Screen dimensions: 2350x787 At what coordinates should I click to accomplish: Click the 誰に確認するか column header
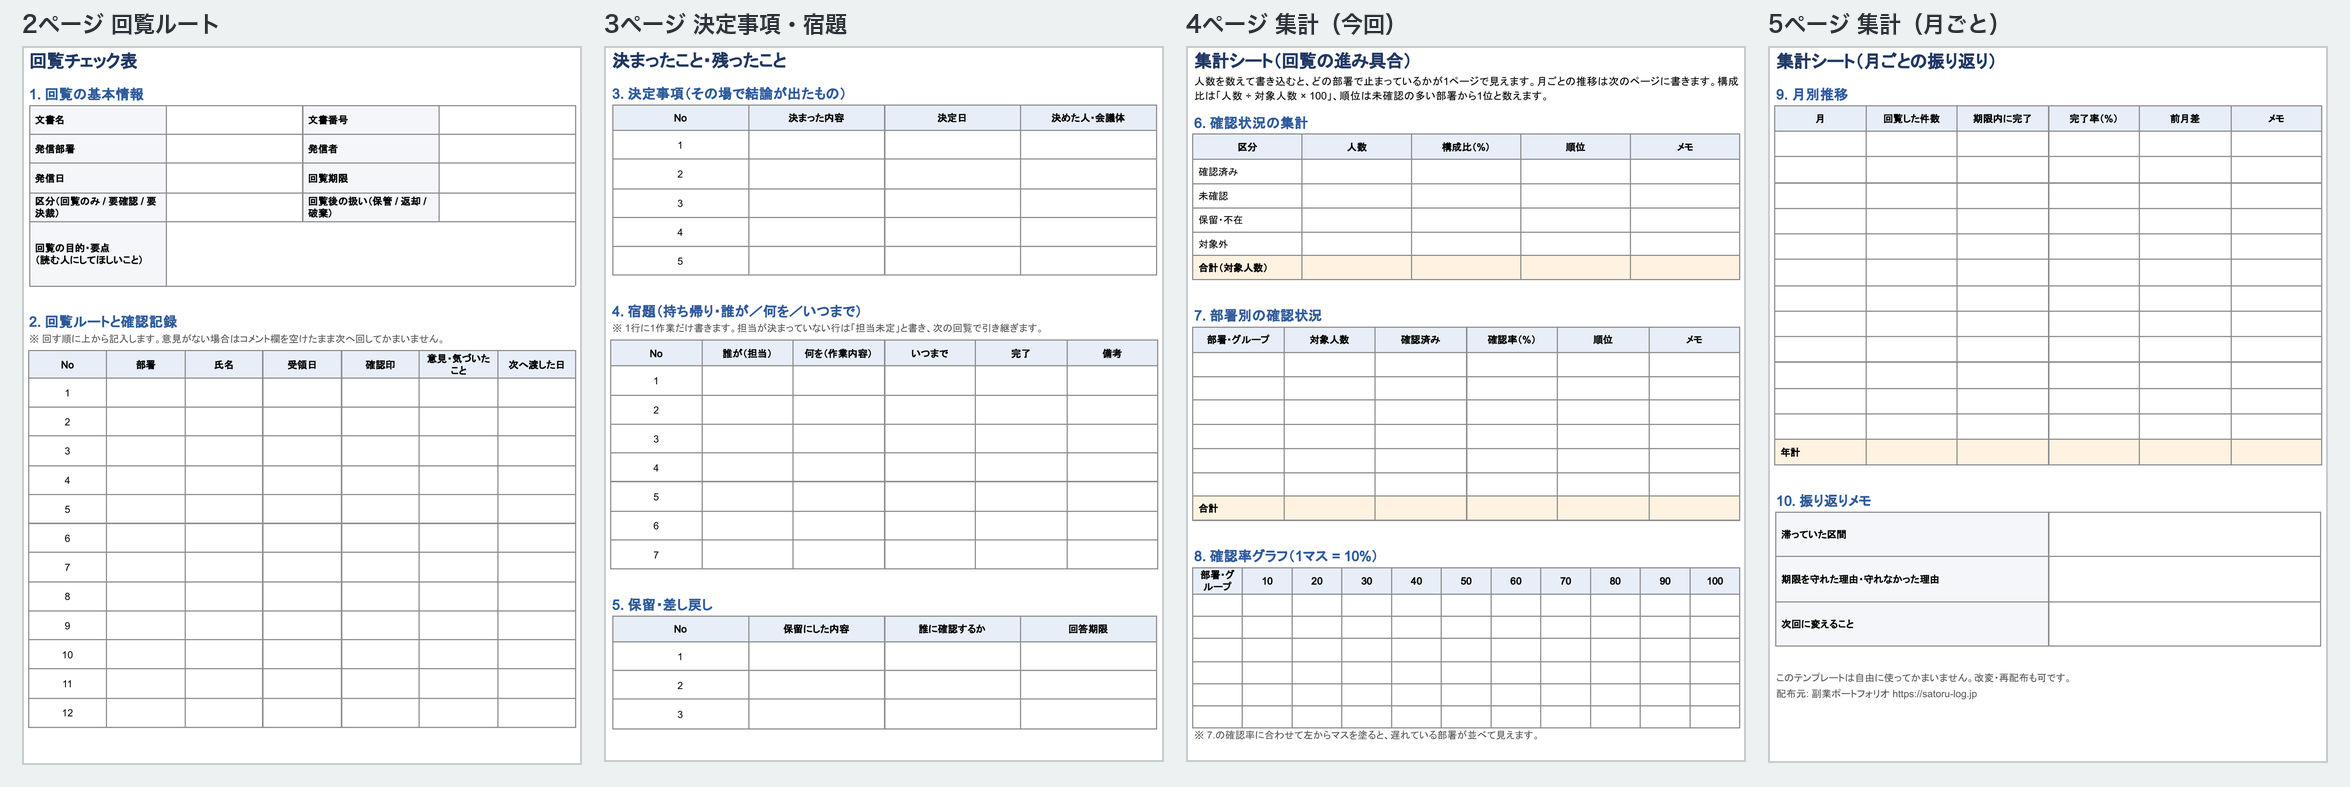tap(952, 629)
